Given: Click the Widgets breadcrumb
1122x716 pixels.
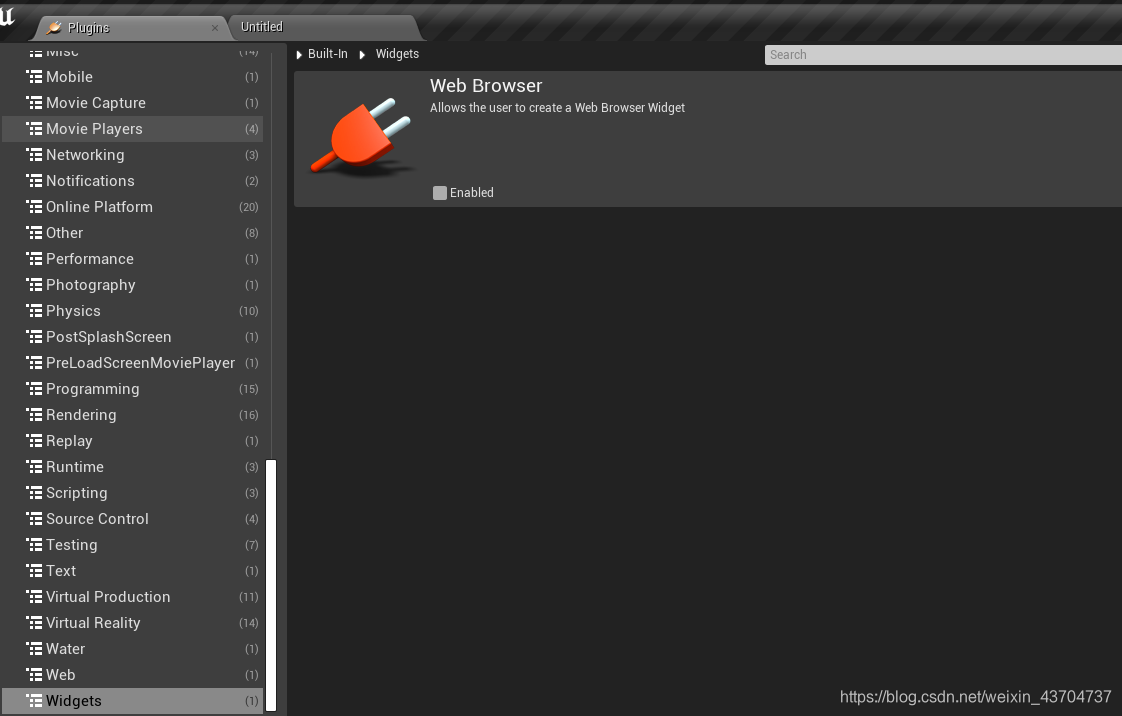Looking at the screenshot, I should (x=397, y=54).
